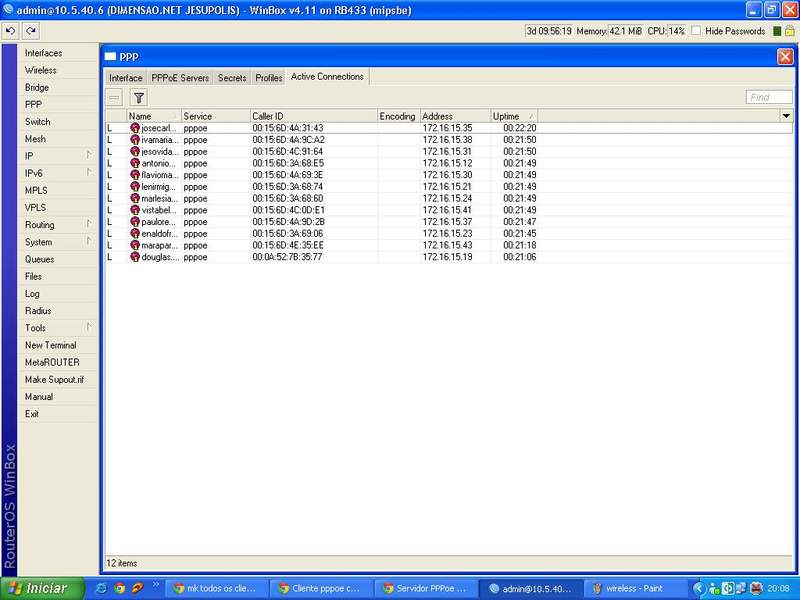800x600 pixels.
Task: Select the vistabel connection icon
Action: 135,210
